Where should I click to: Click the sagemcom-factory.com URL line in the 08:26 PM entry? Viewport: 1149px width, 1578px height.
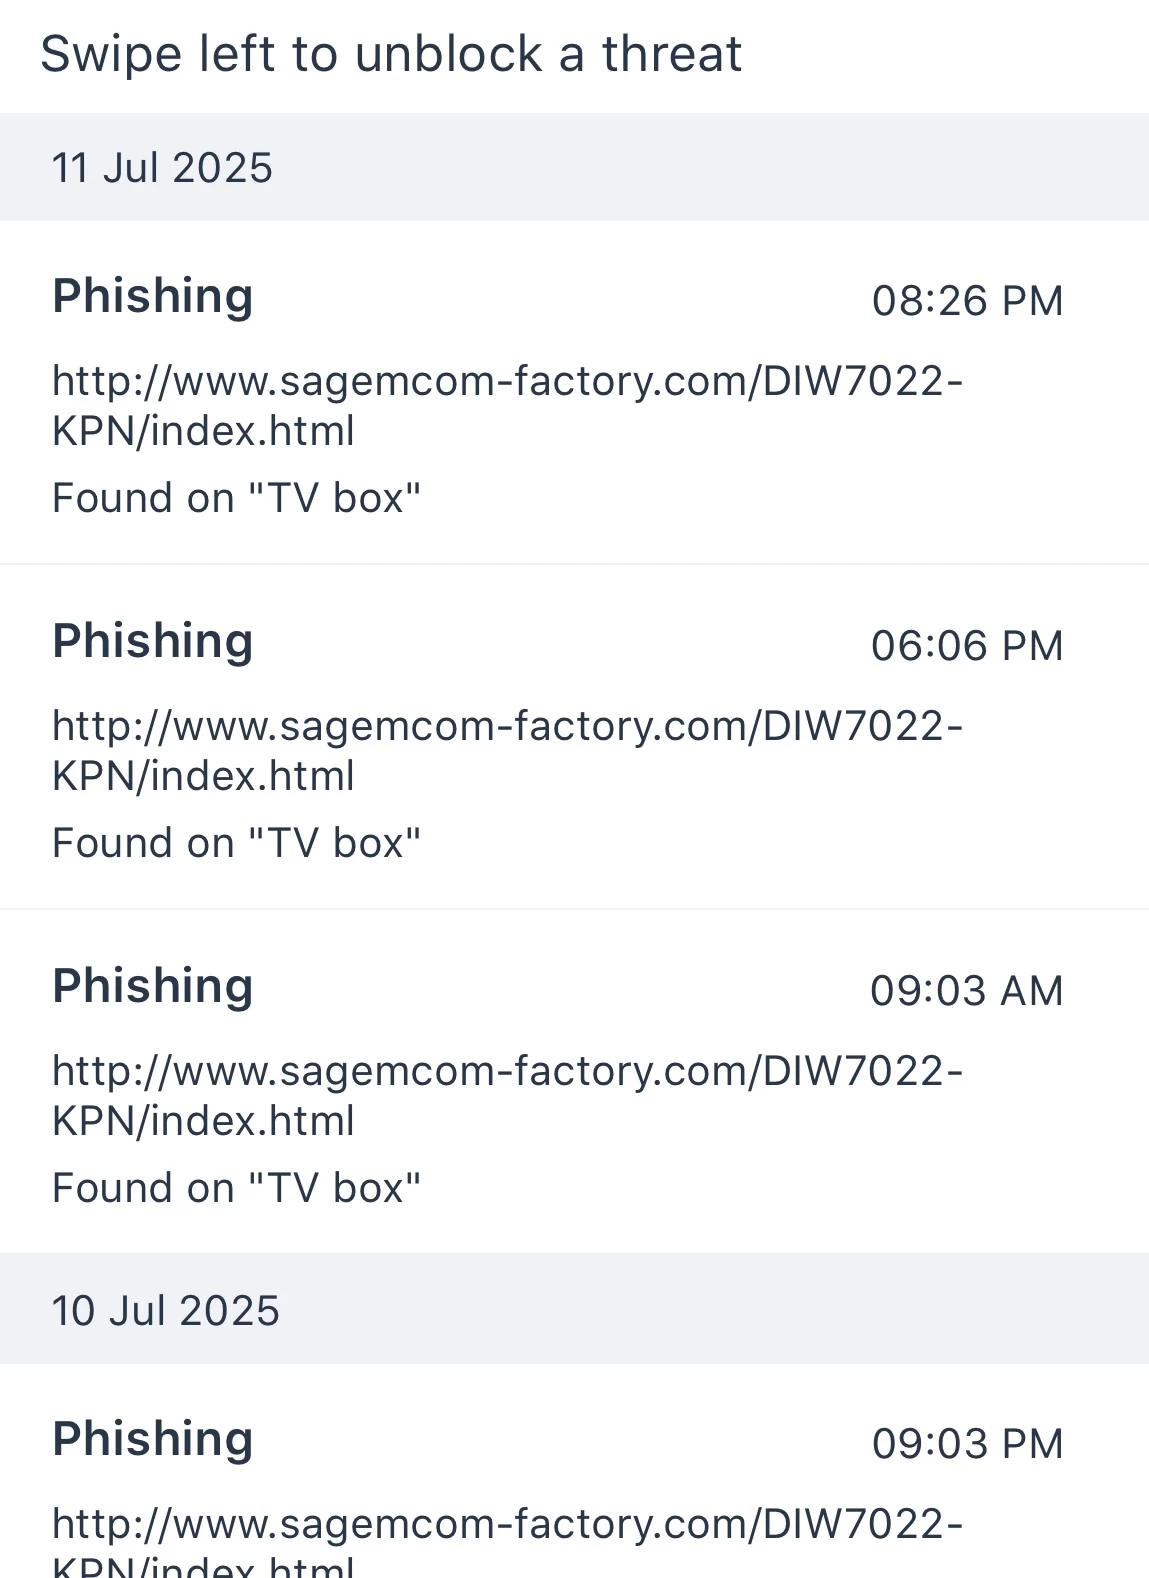pyautogui.click(x=507, y=381)
